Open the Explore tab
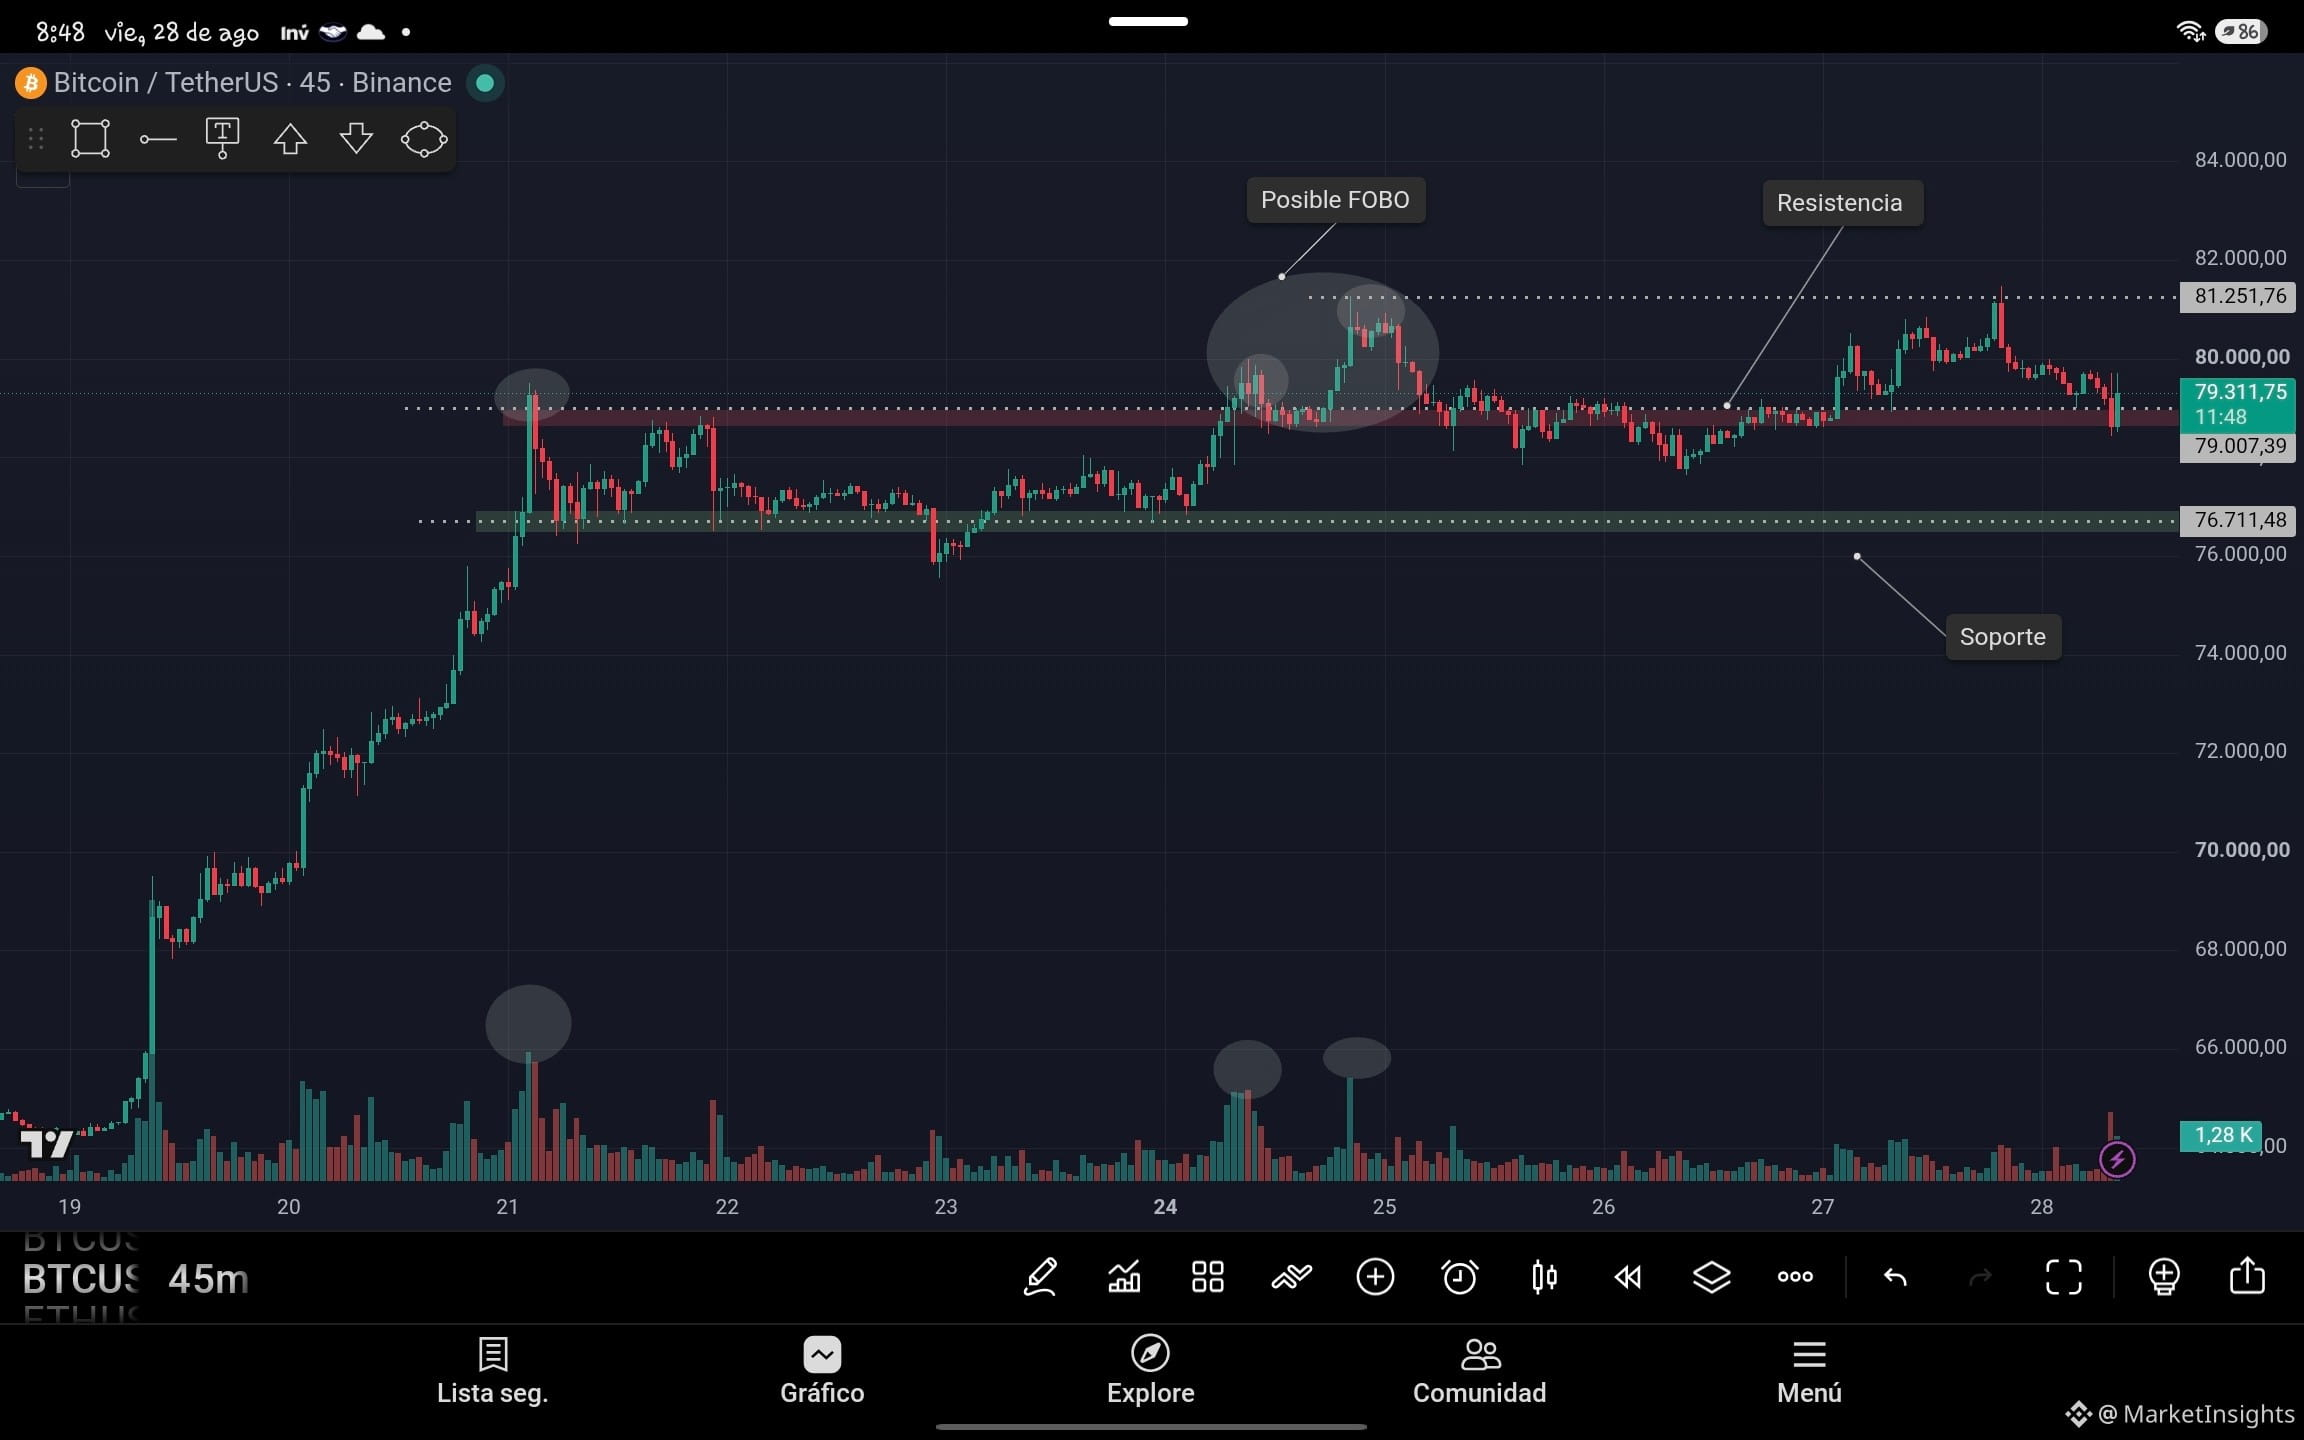Image resolution: width=2304 pixels, height=1440 pixels. point(1150,1371)
